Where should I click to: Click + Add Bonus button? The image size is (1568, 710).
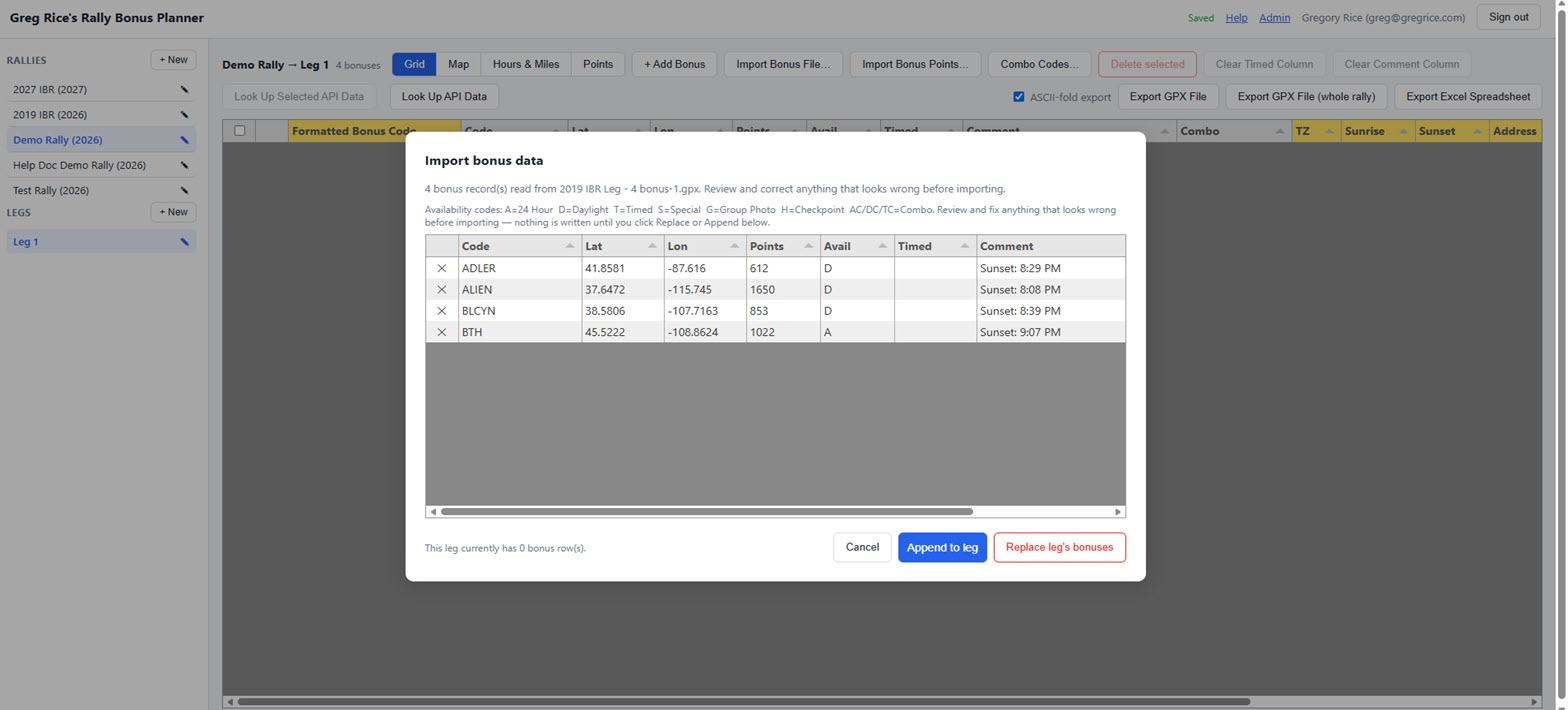click(674, 64)
